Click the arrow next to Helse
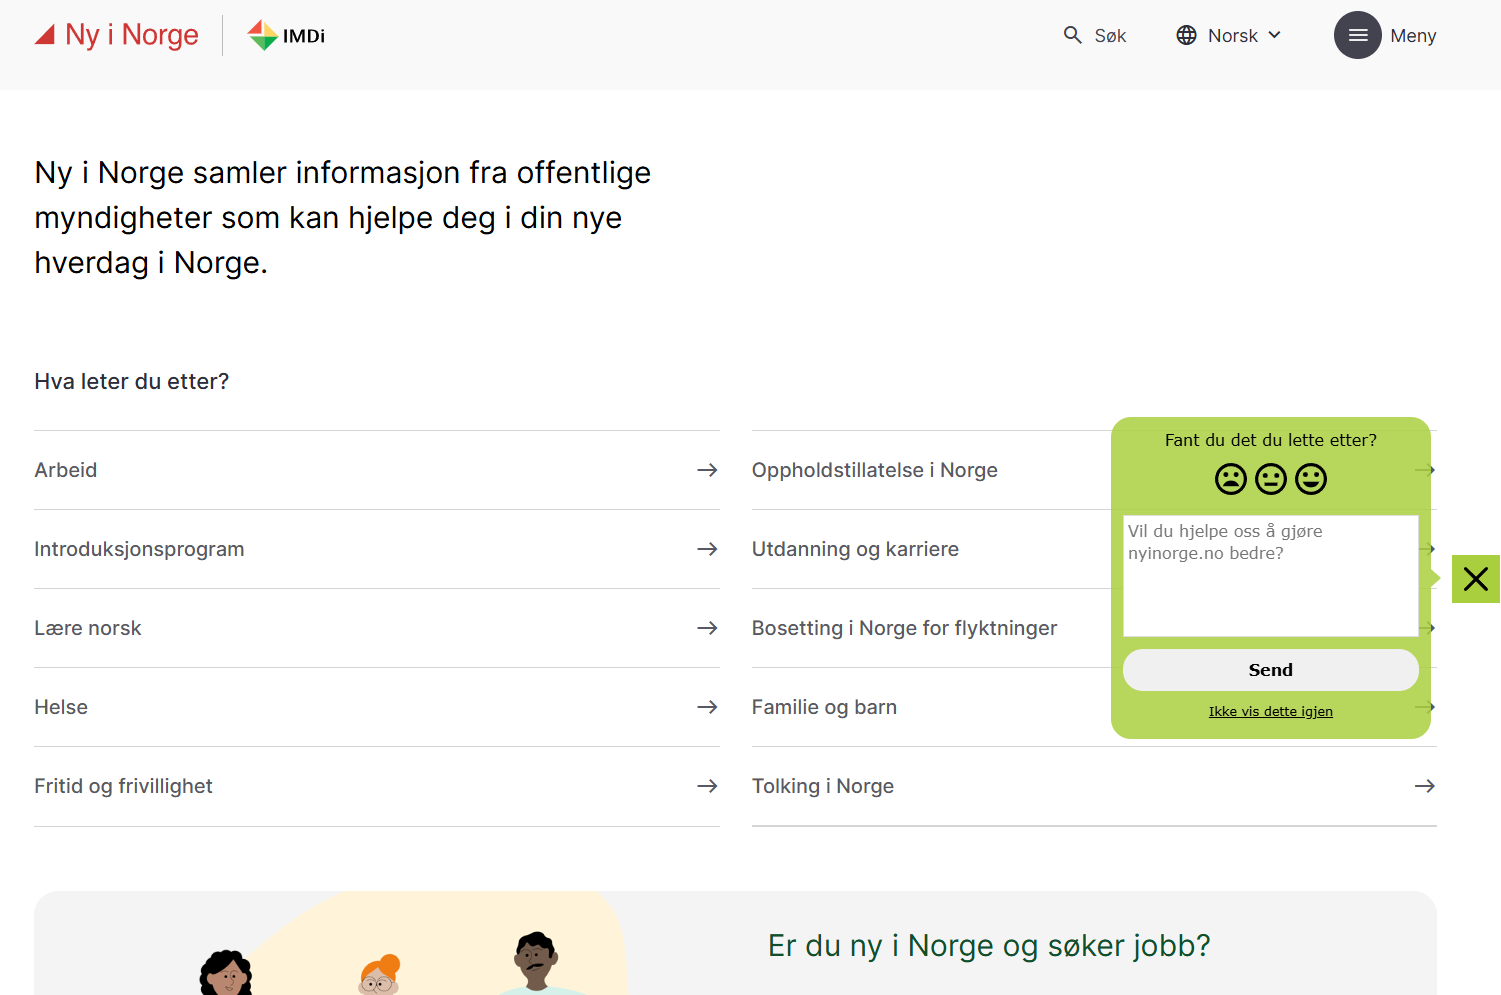 point(707,707)
